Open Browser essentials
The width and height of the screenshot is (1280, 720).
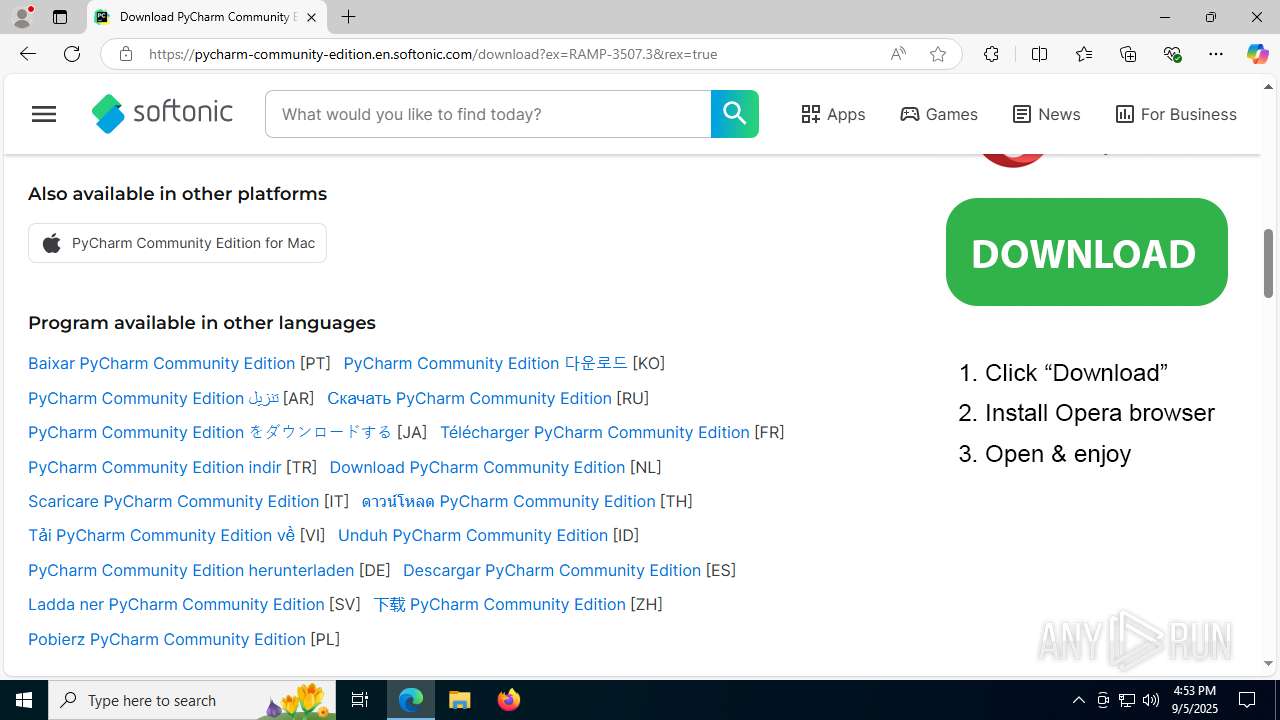coord(1172,54)
